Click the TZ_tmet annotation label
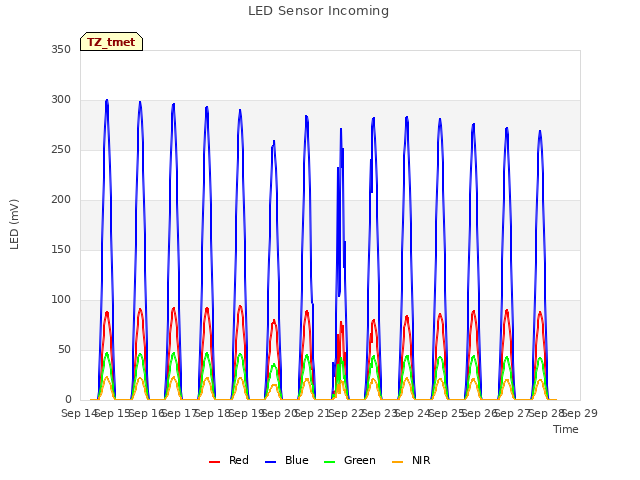Screen dimensions: 640x480 coord(111,42)
